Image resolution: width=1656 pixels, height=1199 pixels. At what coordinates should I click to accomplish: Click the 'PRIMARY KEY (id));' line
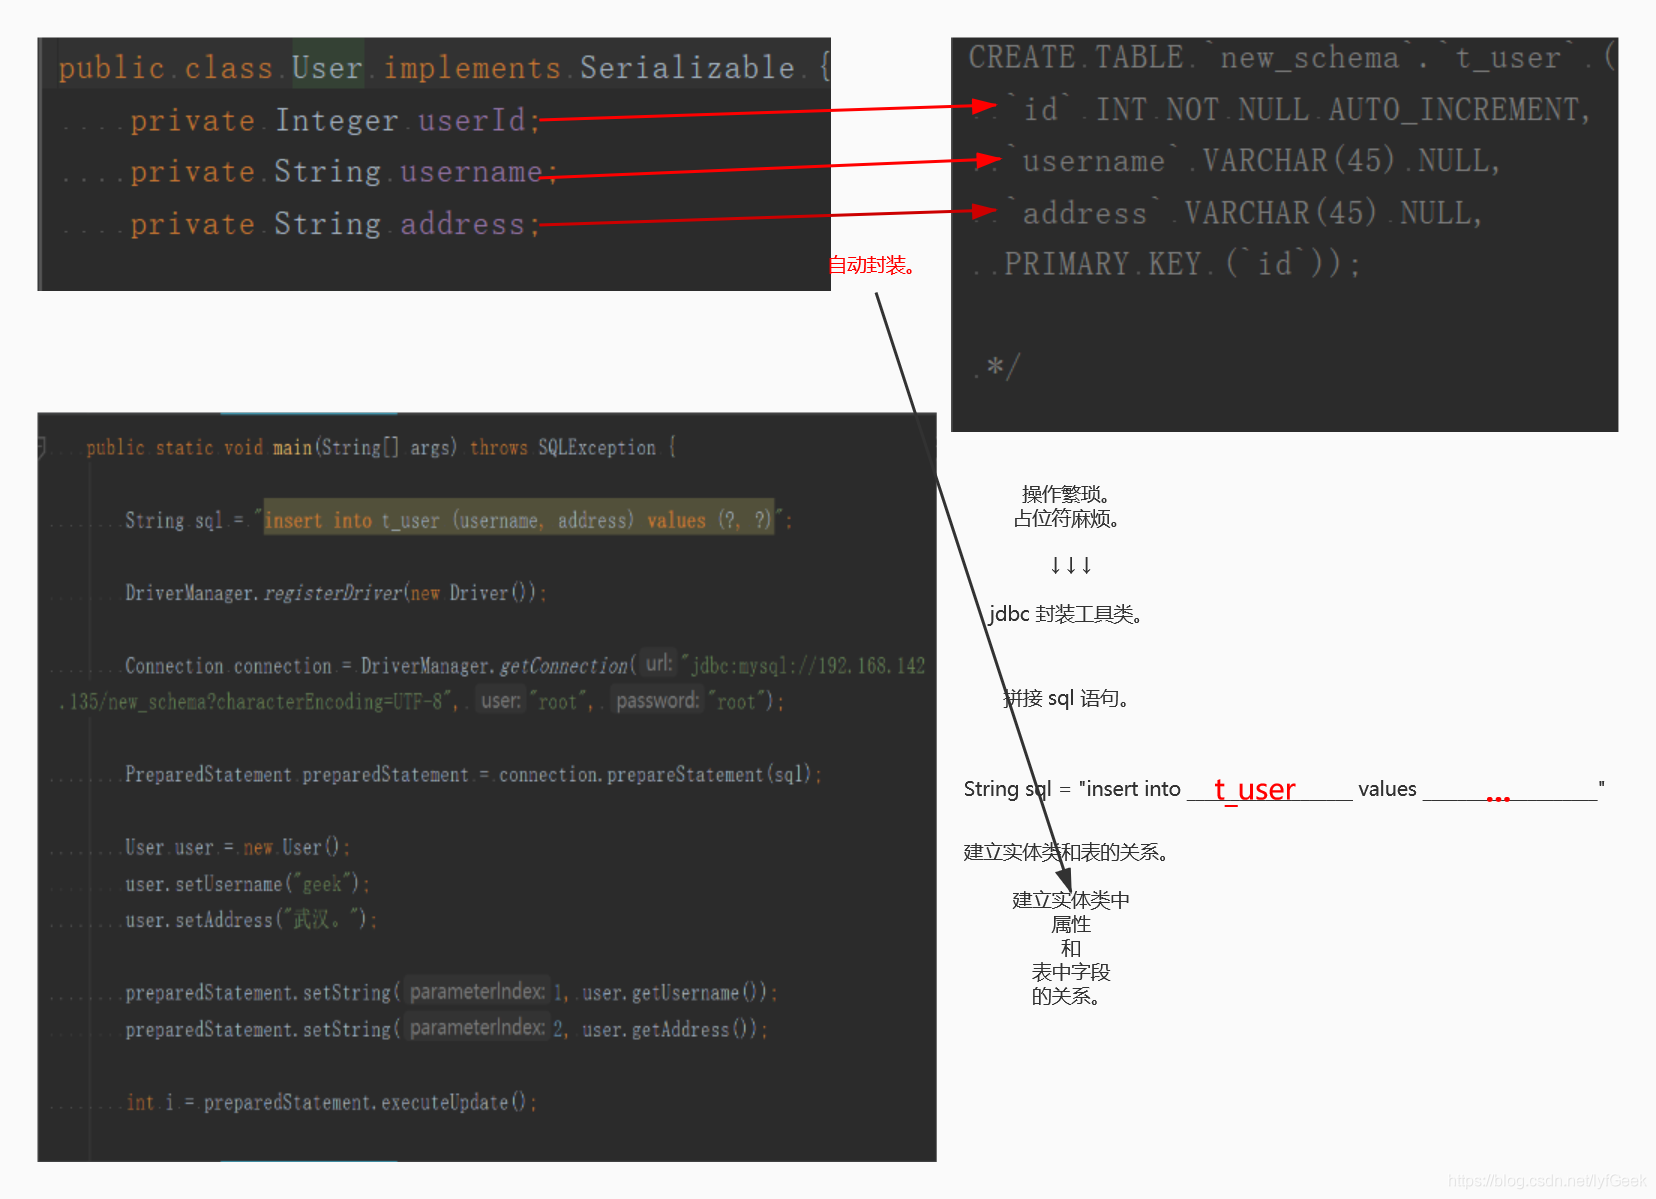coord(1182,264)
